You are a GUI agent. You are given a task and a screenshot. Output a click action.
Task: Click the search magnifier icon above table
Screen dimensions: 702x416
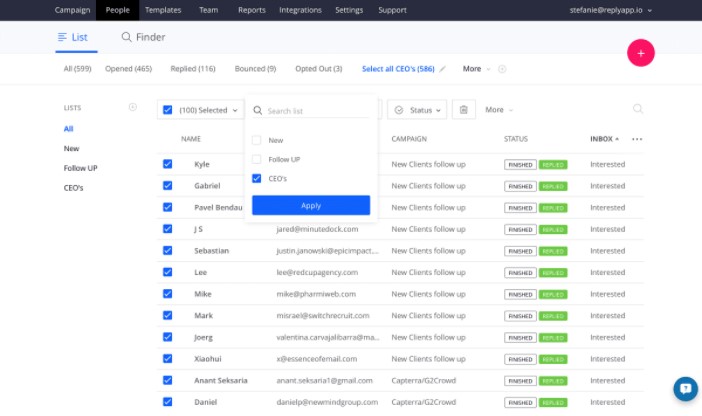(x=638, y=109)
